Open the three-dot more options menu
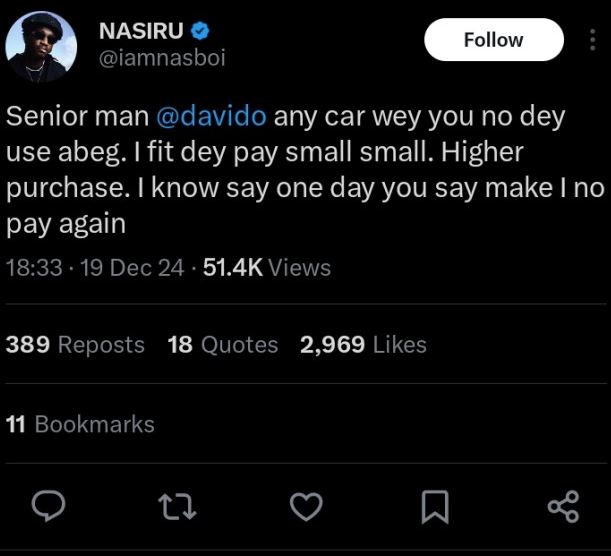The image size is (611, 556). point(590,40)
